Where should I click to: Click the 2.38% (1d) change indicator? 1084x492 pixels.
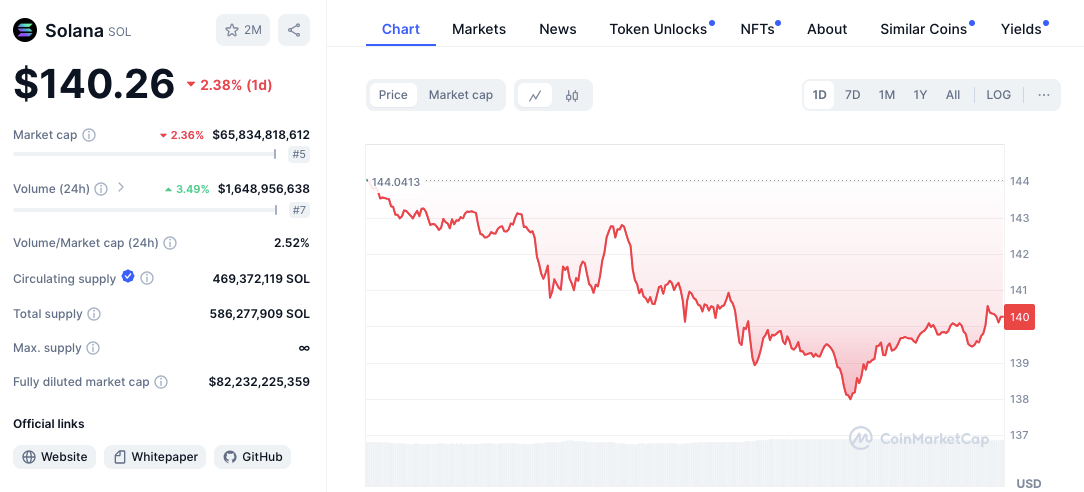pos(230,85)
